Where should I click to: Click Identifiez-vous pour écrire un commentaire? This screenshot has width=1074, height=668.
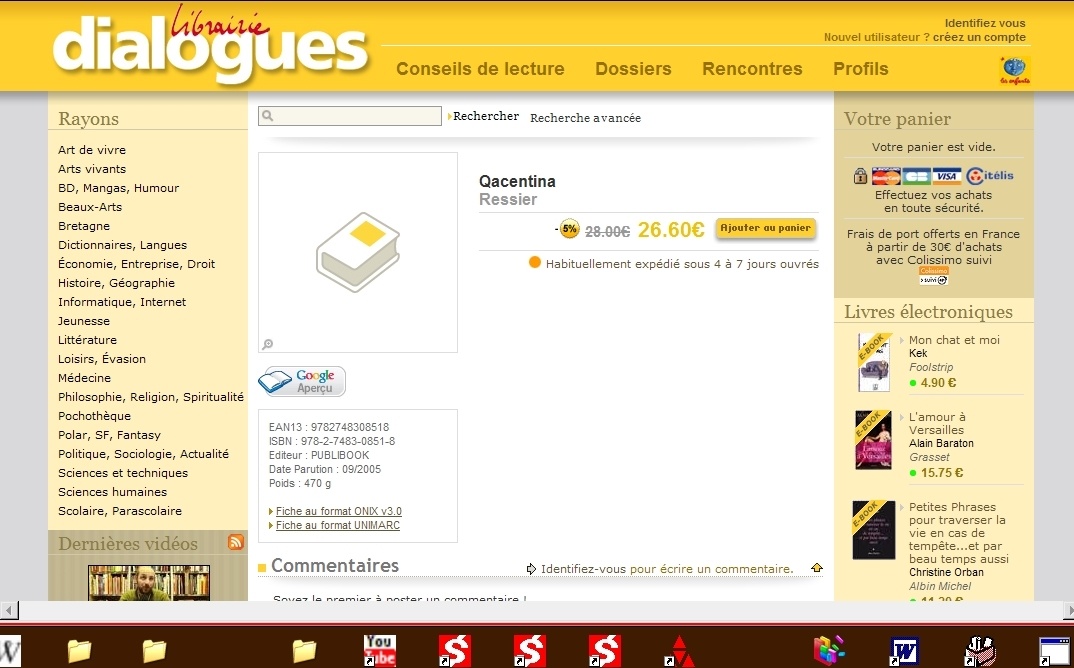click(x=667, y=569)
